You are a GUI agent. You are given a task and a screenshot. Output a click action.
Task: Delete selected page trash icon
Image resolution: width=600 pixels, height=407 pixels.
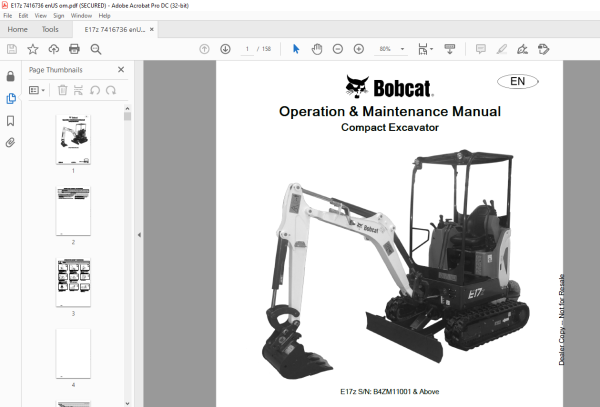(62, 90)
